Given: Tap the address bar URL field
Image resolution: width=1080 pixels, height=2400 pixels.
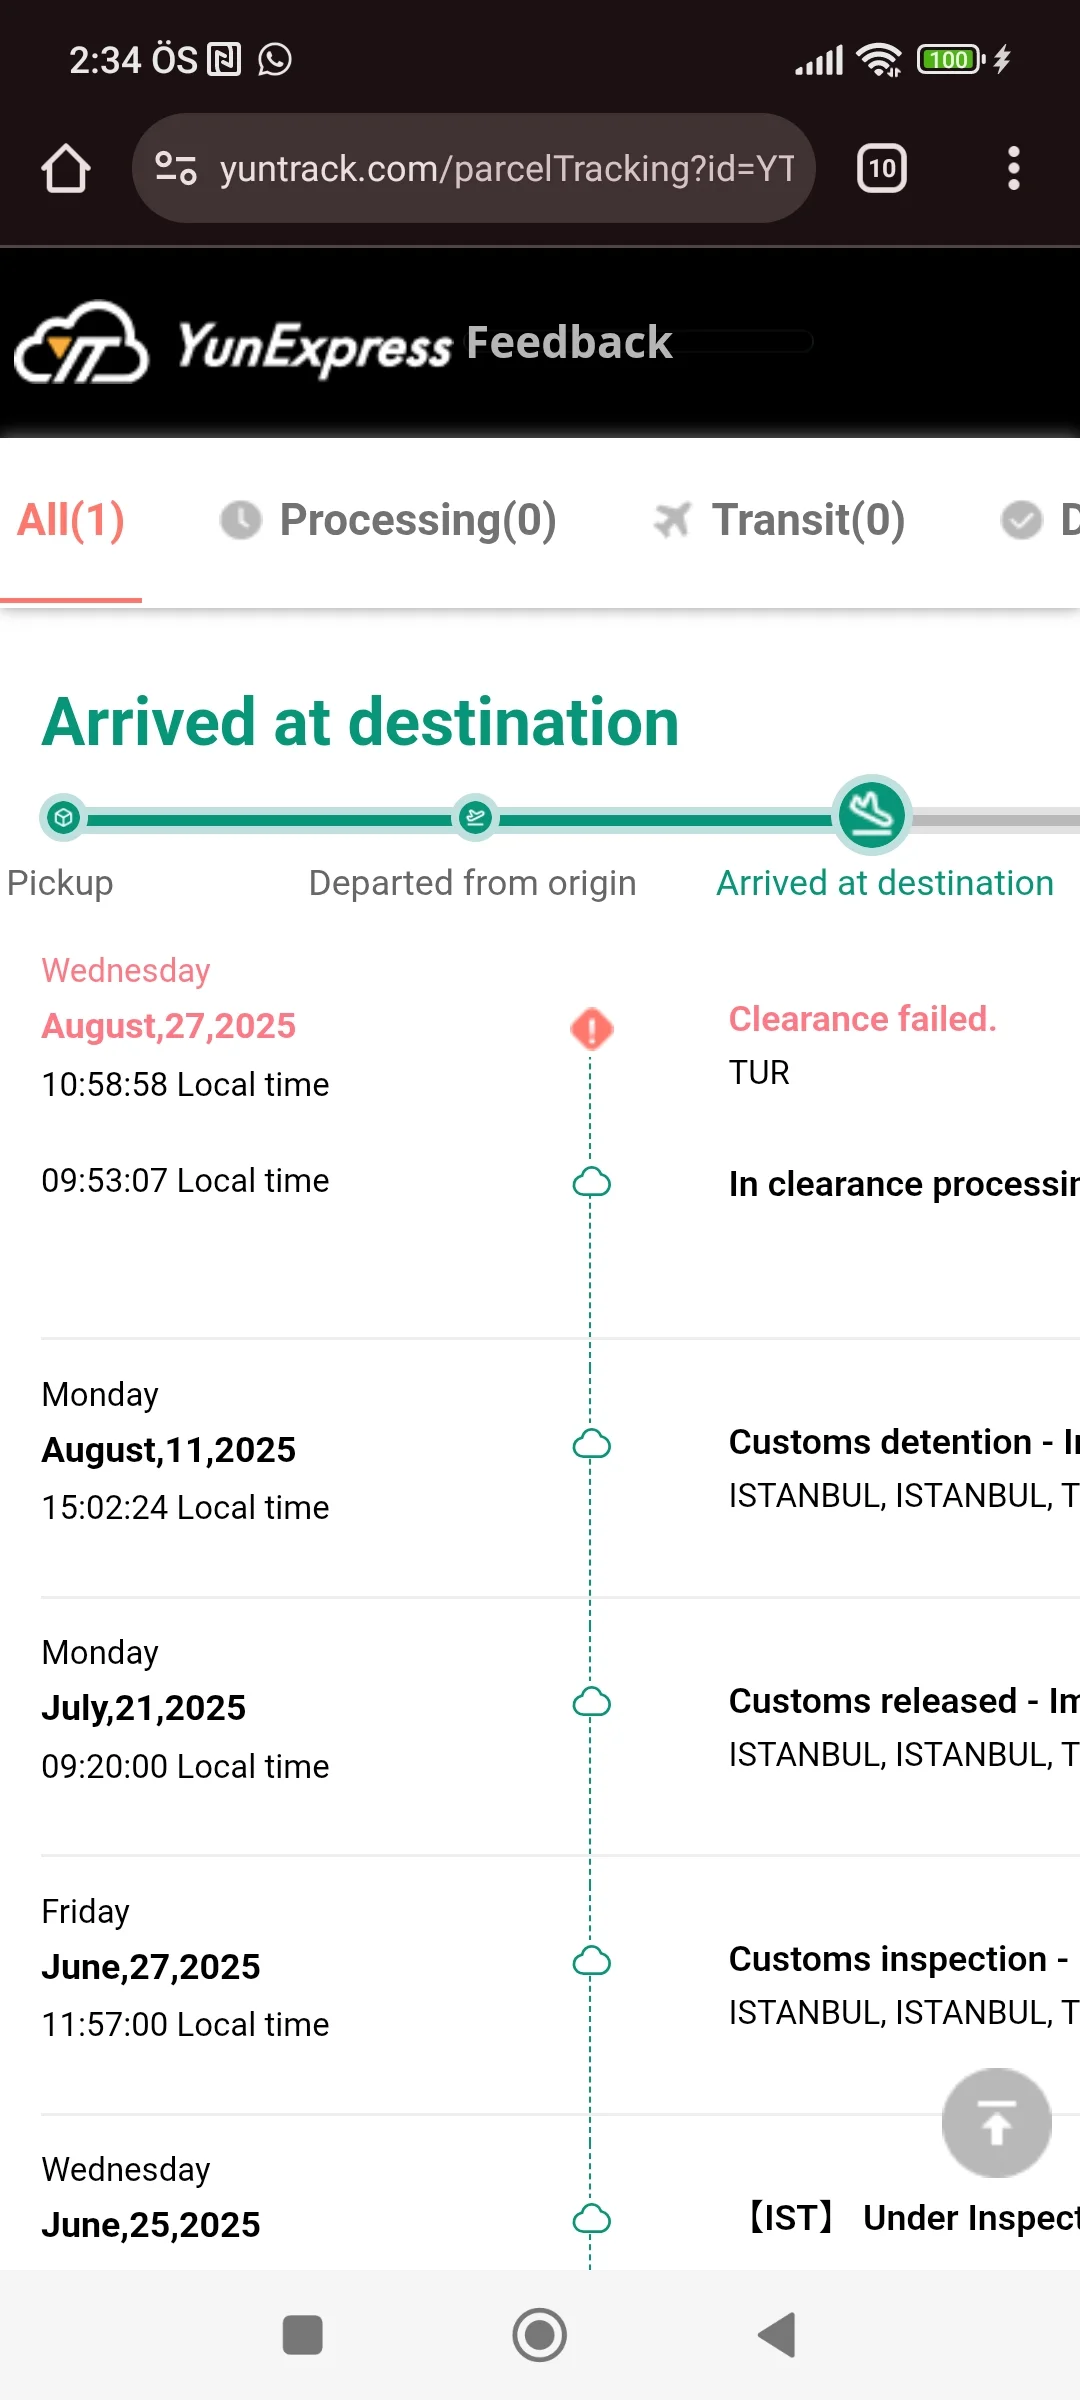Looking at the screenshot, I should click(x=507, y=168).
